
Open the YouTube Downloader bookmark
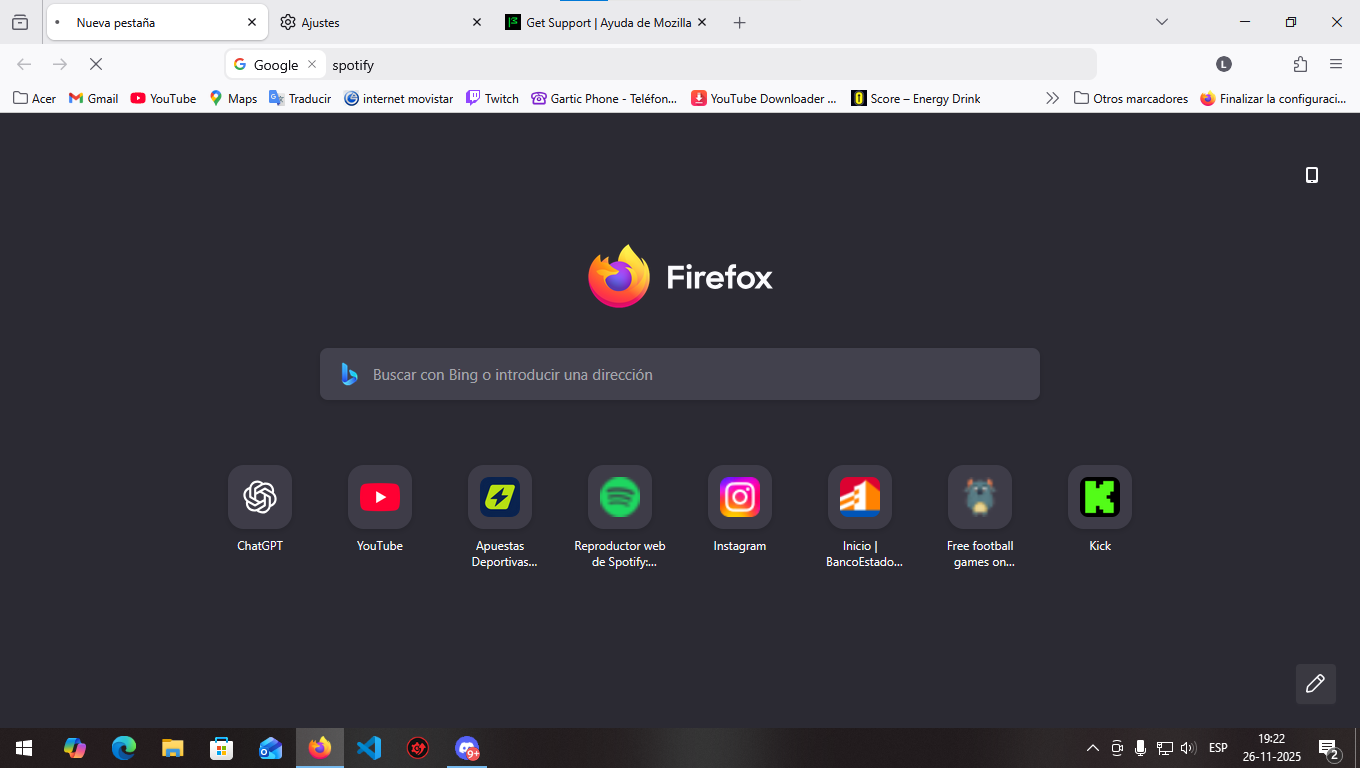tap(764, 98)
